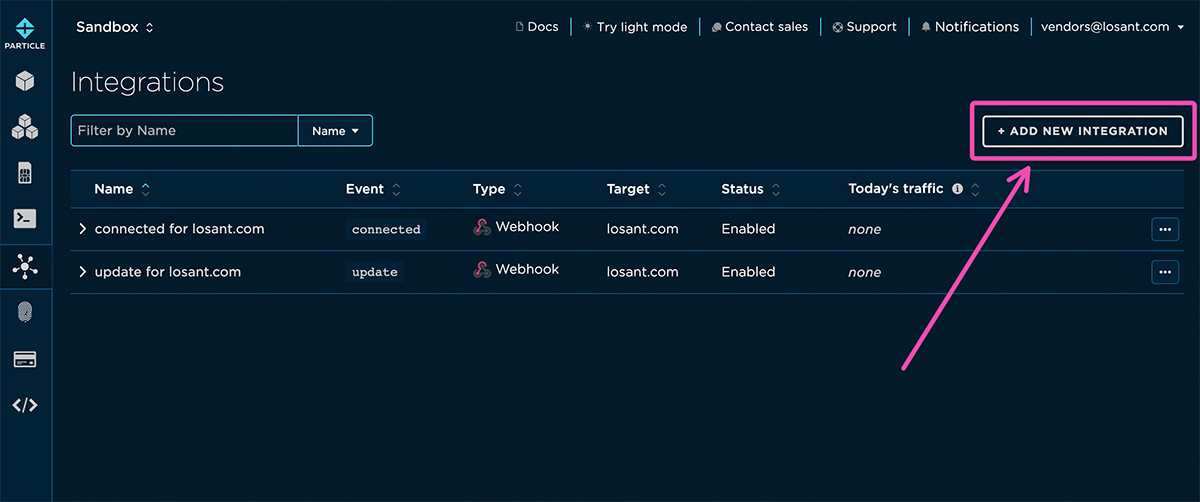Sort integrations by Today's traffic column
1200x502 pixels.
[914, 189]
